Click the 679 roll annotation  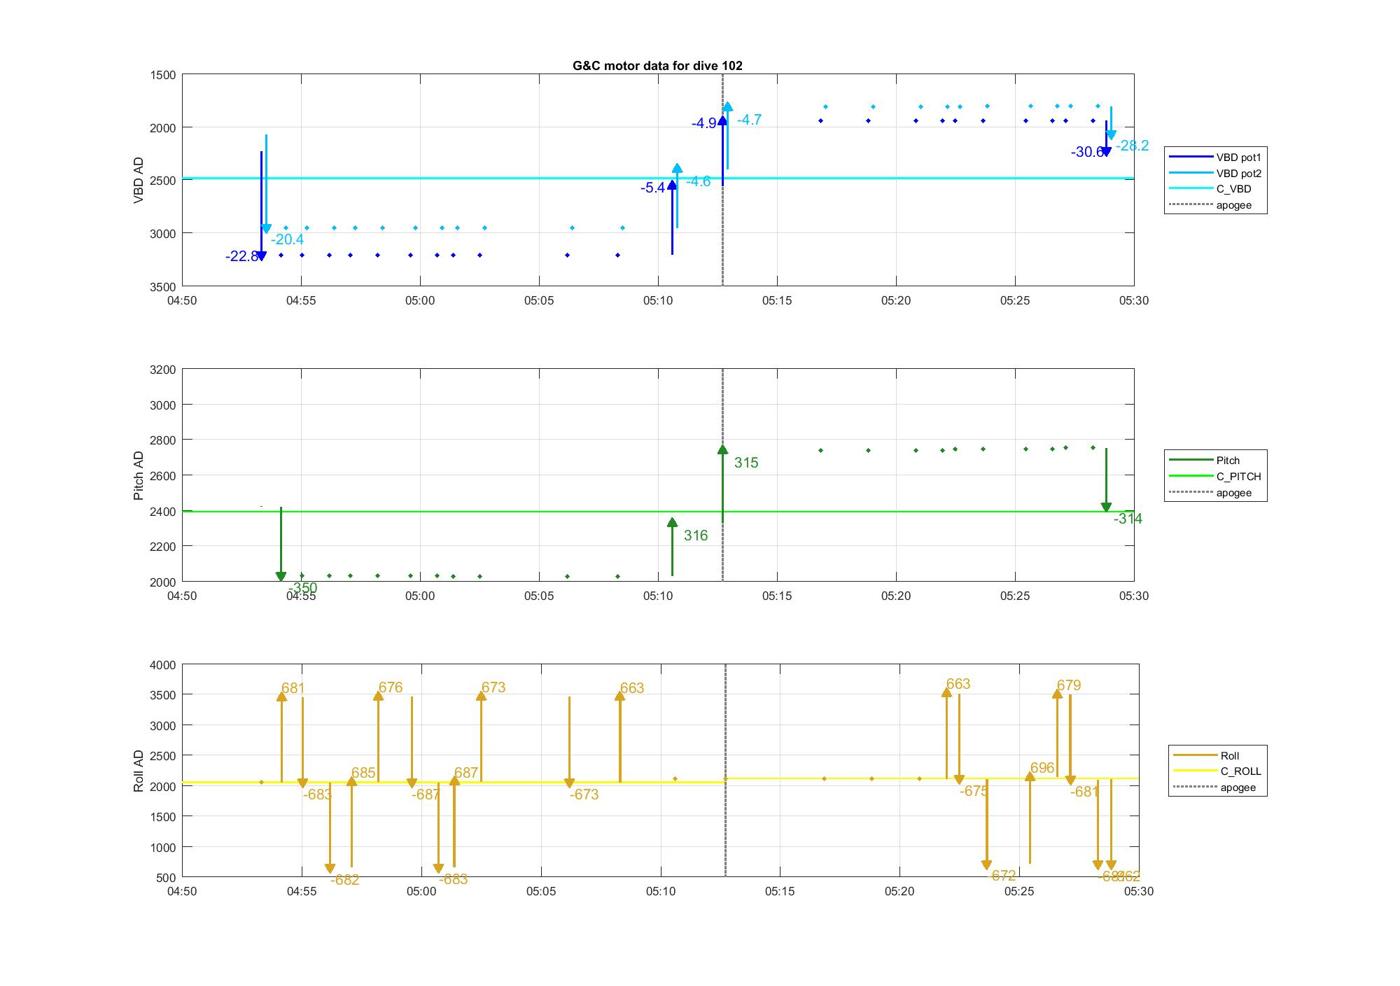pos(1069,686)
